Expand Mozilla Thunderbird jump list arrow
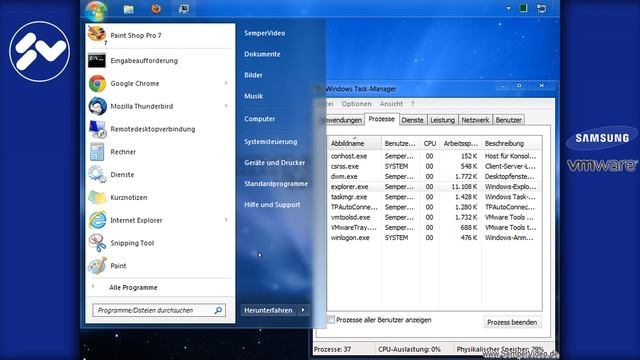640x360 pixels. point(226,106)
